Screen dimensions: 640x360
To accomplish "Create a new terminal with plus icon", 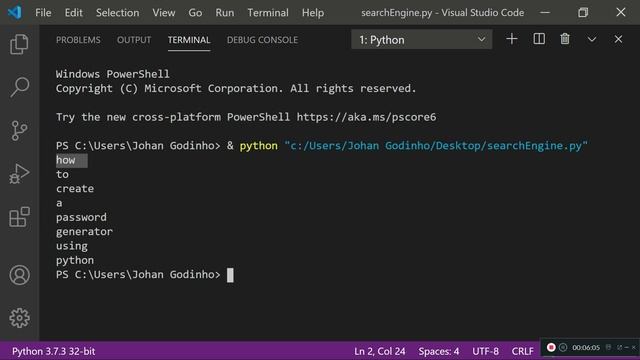I will click(x=511, y=39).
